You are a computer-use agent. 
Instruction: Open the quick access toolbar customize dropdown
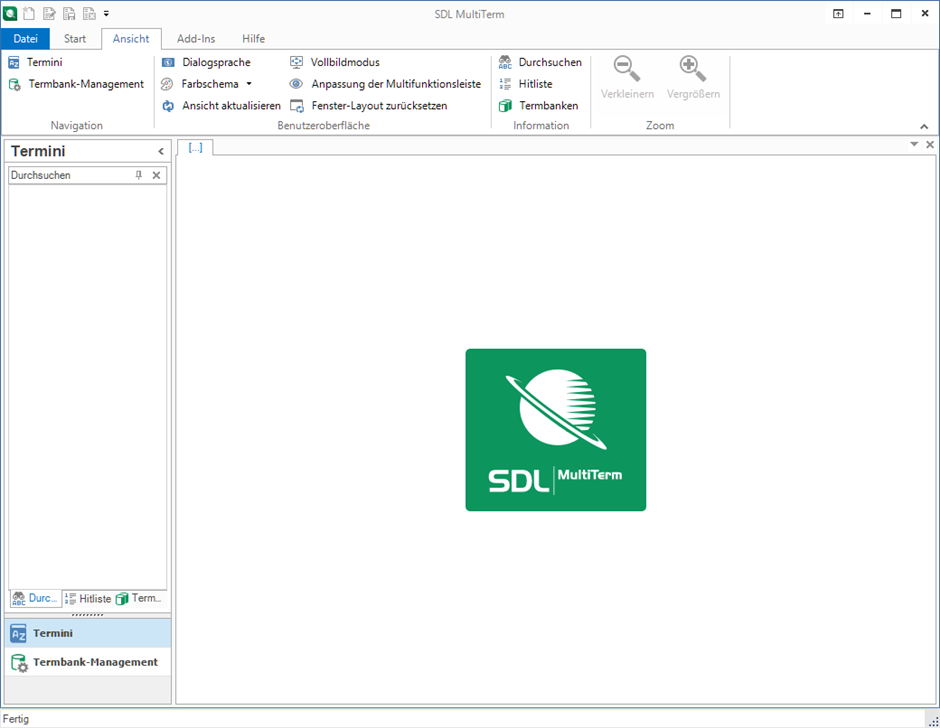click(x=106, y=13)
